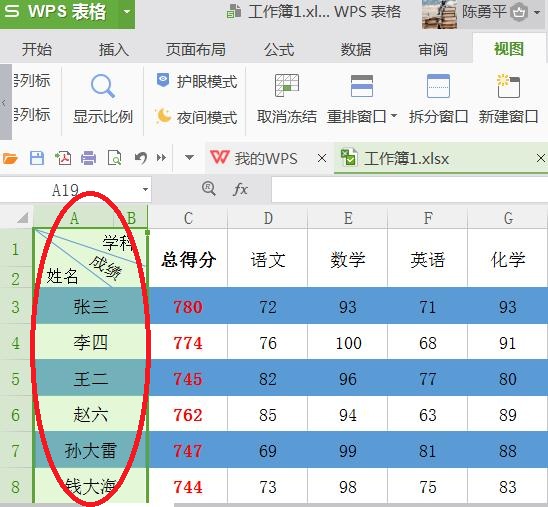The image size is (548, 507).
Task: Open the 页面布局 ribbon tab
Action: (x=196, y=49)
